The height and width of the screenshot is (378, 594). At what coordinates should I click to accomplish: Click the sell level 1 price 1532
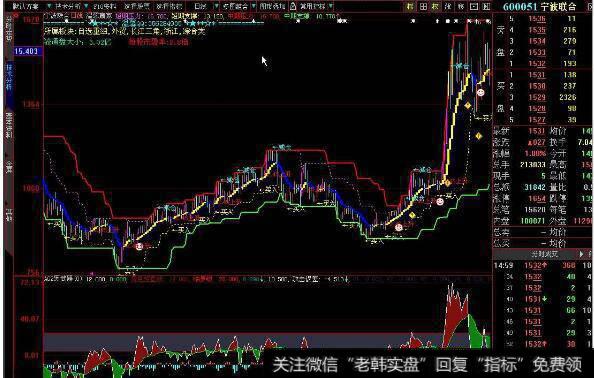[x=537, y=63]
